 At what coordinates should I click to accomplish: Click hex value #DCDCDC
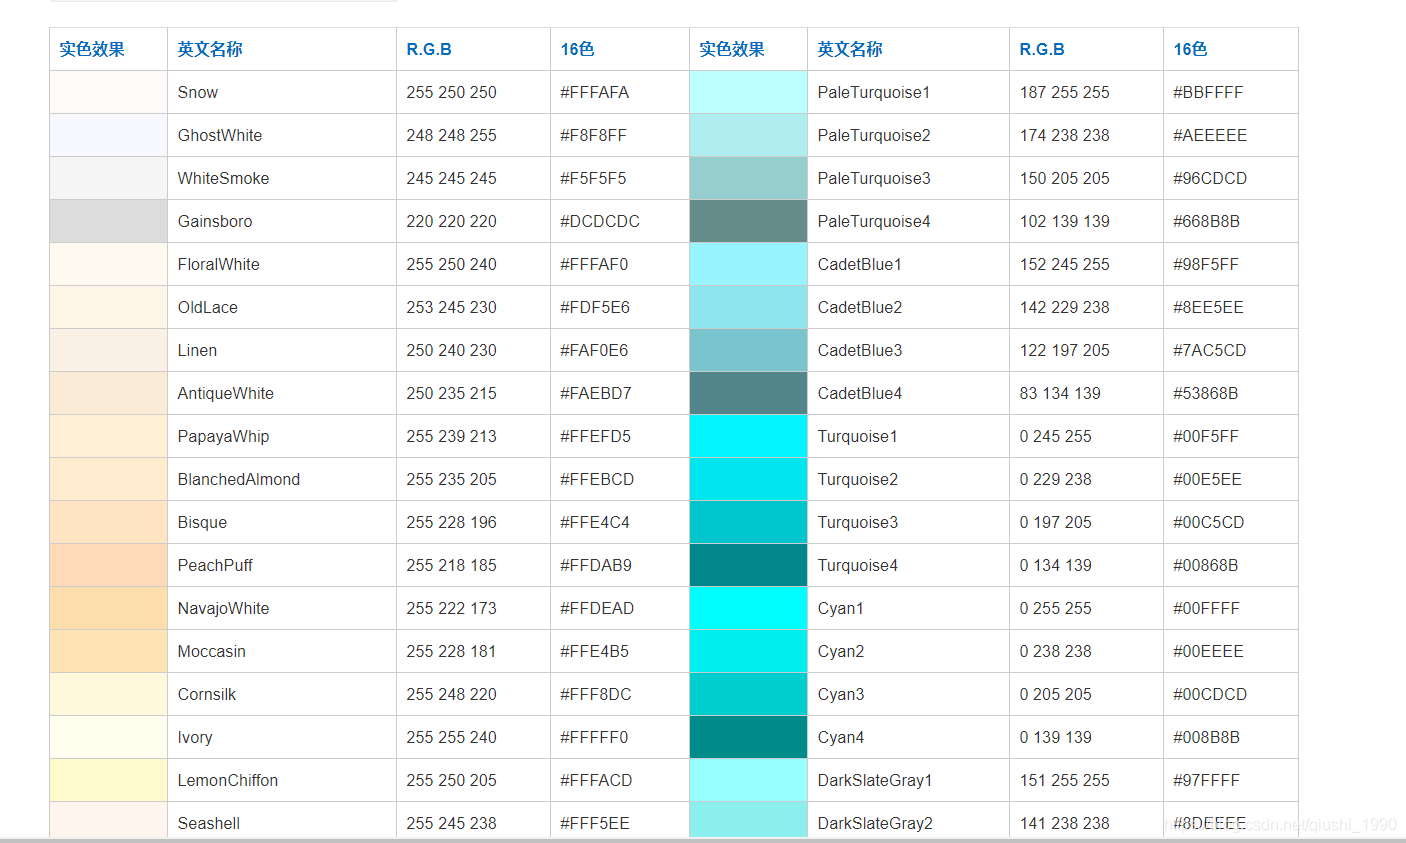[600, 221]
